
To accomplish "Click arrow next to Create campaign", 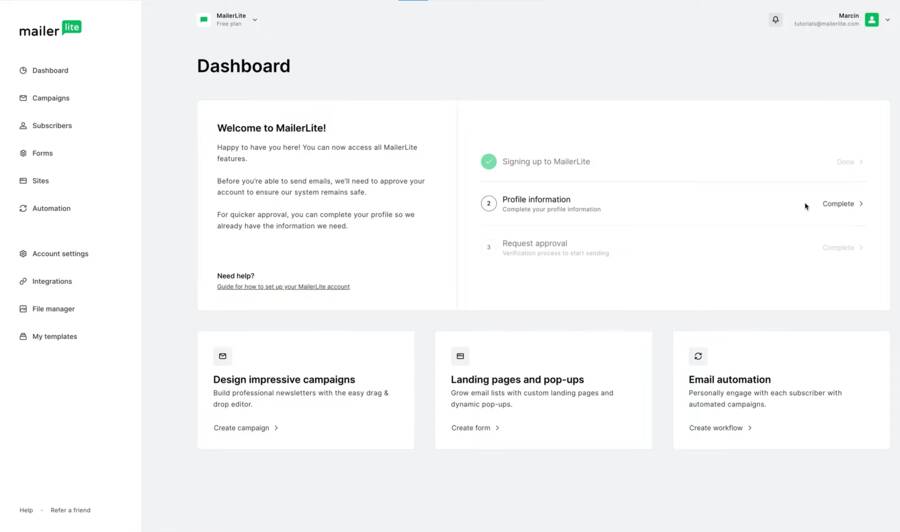I will 276,428.
